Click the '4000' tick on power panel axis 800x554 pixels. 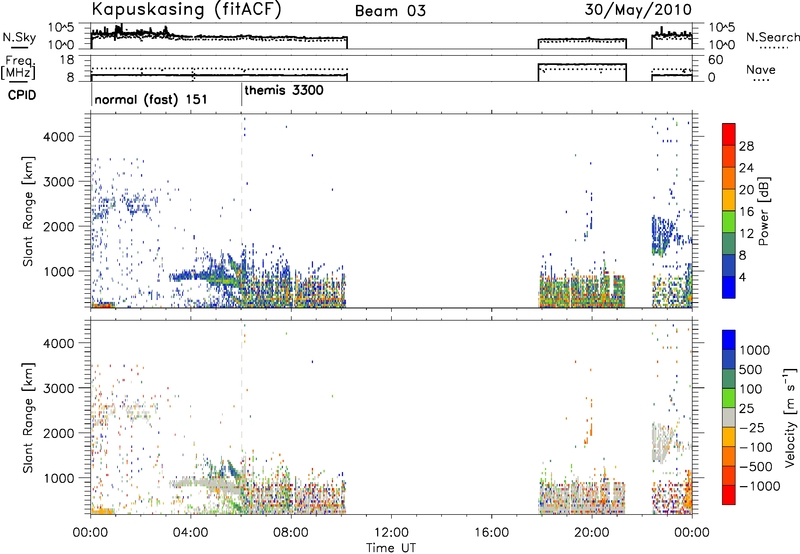pyautogui.click(x=59, y=137)
